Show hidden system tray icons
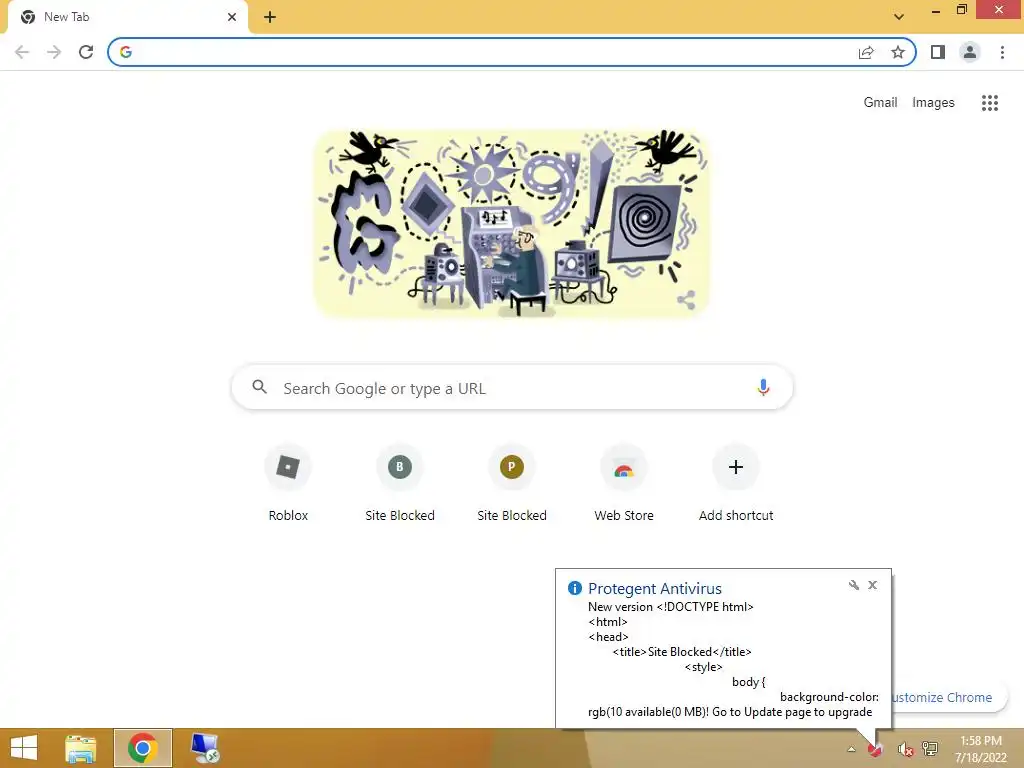 [x=852, y=749]
